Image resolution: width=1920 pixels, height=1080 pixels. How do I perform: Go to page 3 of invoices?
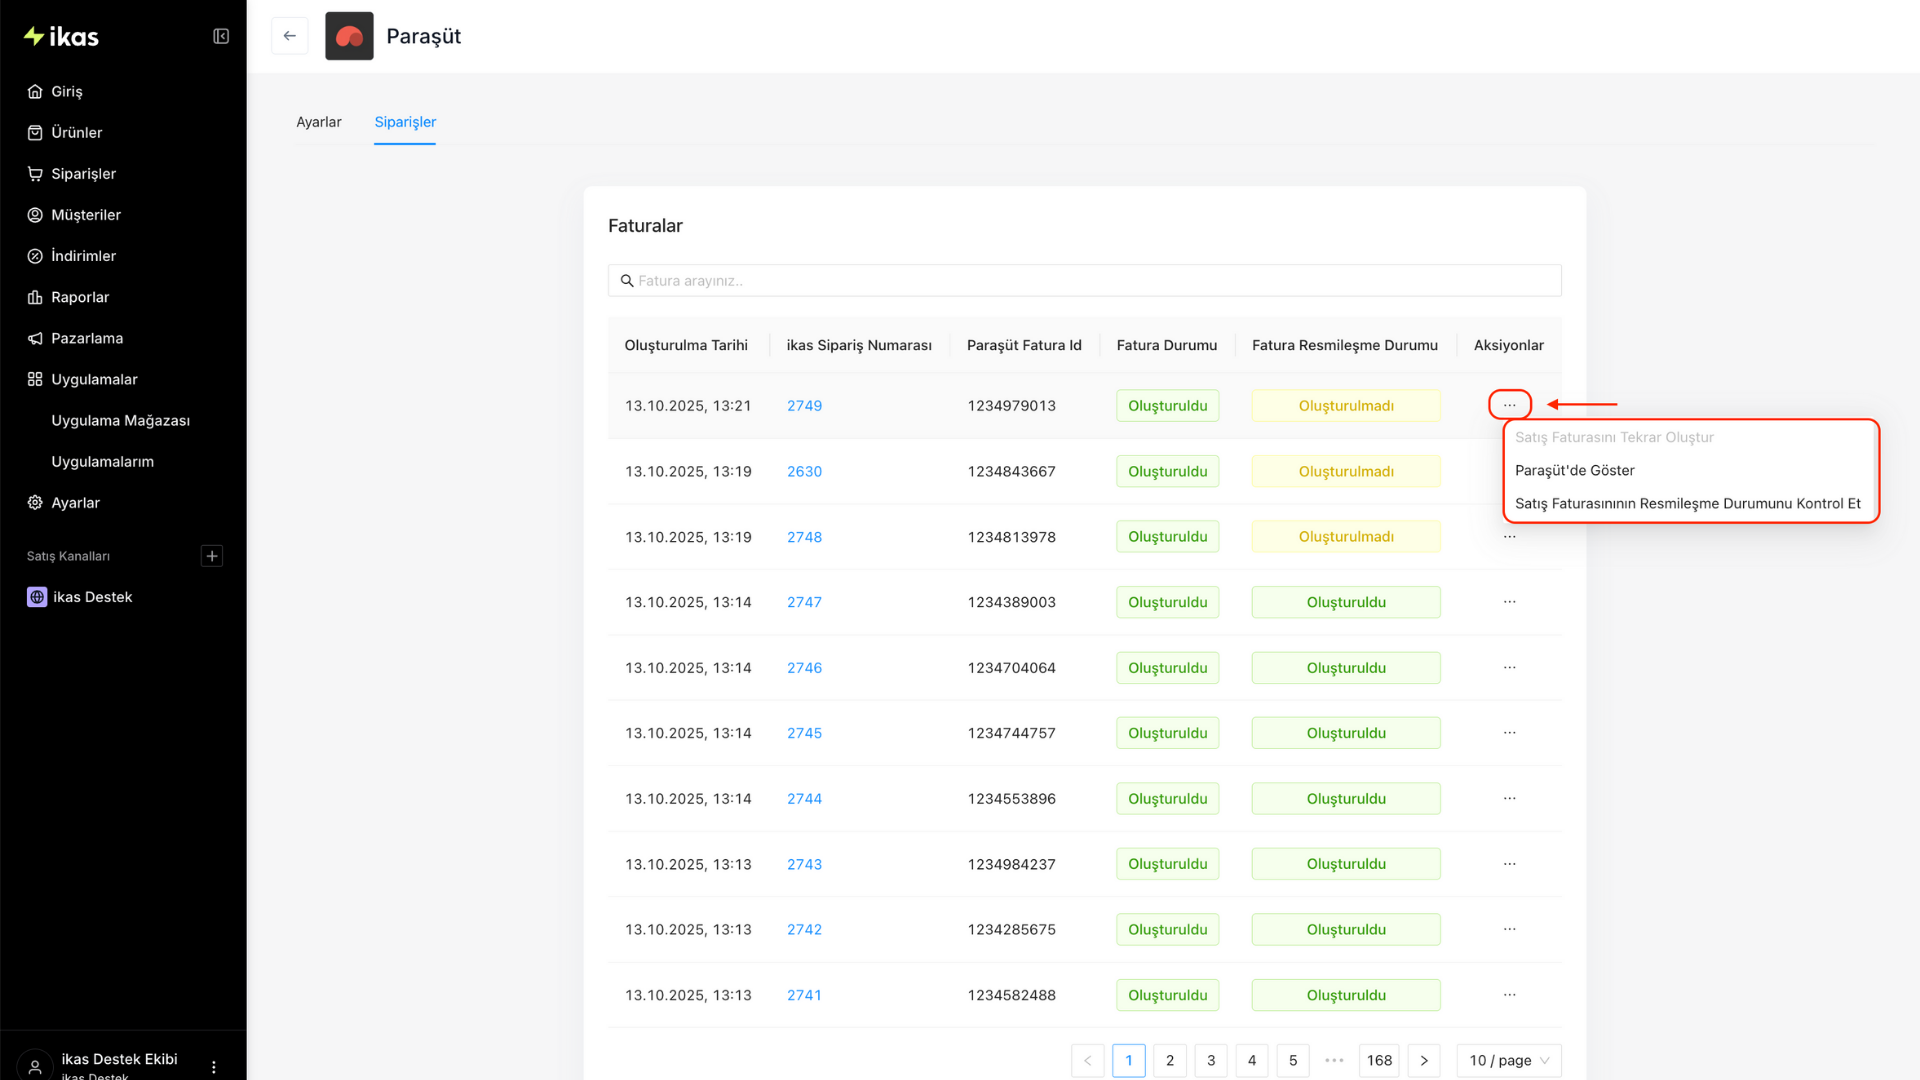tap(1211, 1060)
